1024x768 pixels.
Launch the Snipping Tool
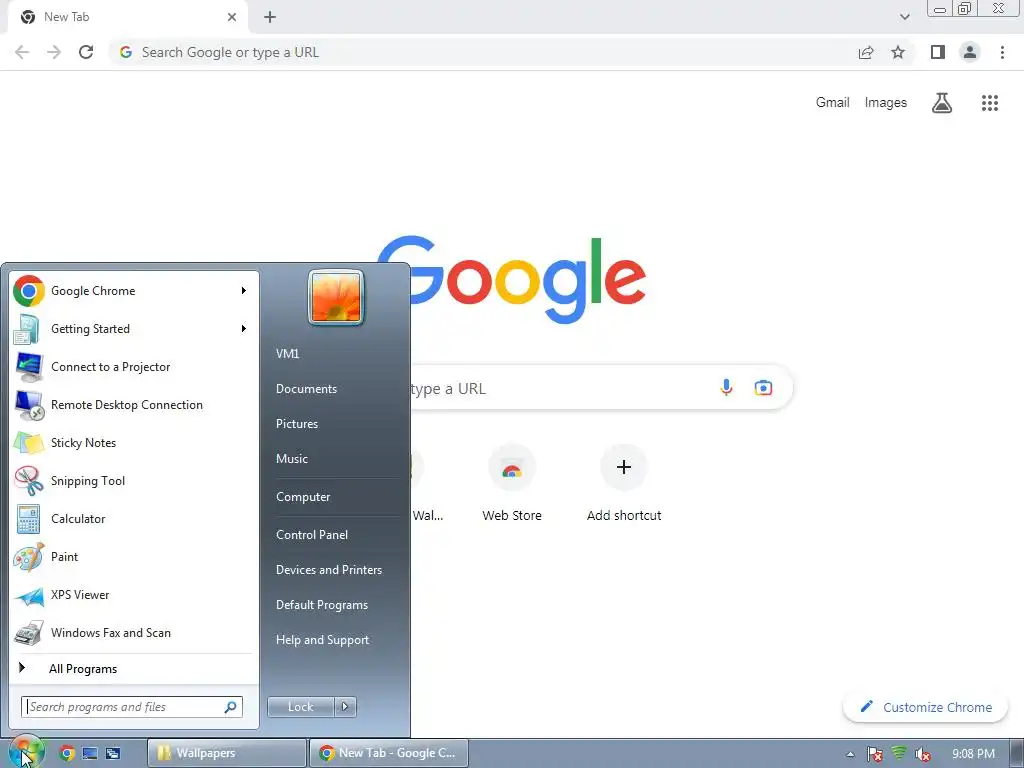pyautogui.click(x=131, y=481)
